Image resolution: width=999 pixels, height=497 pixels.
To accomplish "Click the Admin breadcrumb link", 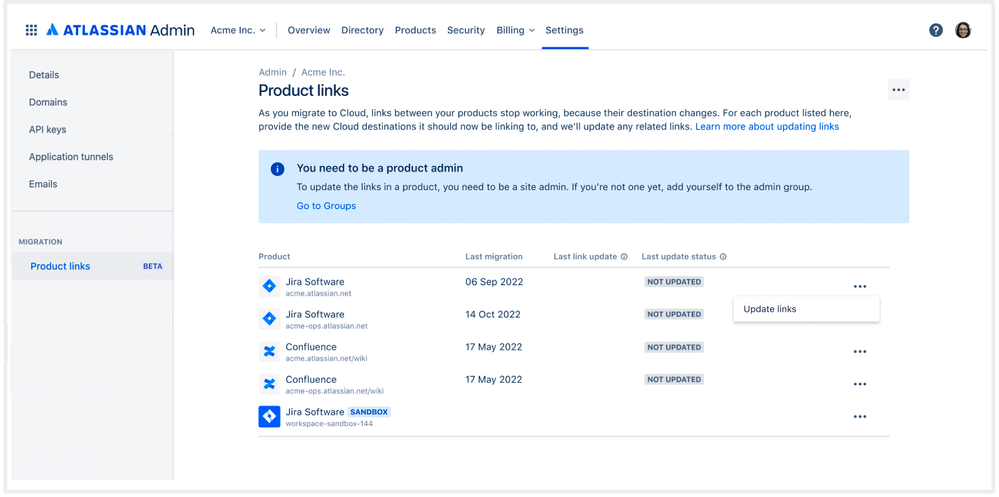I will coord(273,73).
